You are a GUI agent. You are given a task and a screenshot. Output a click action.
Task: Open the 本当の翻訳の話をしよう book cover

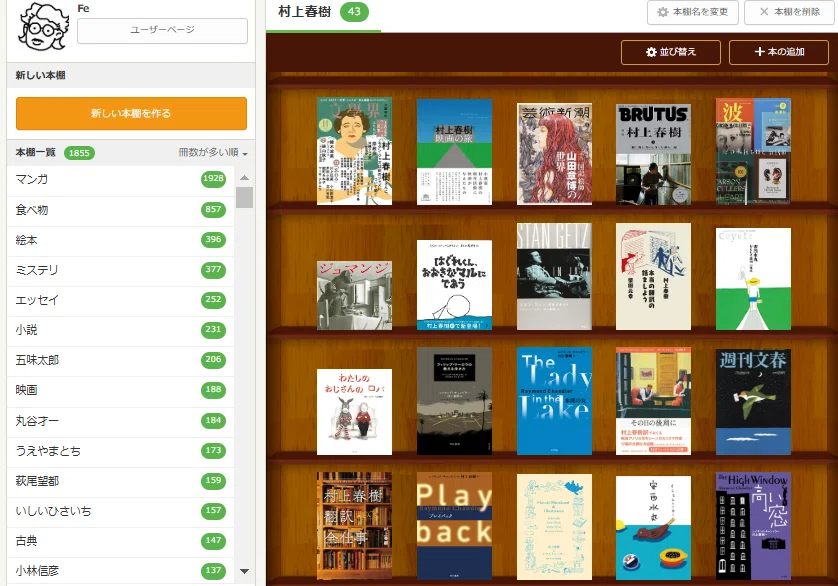click(x=653, y=276)
